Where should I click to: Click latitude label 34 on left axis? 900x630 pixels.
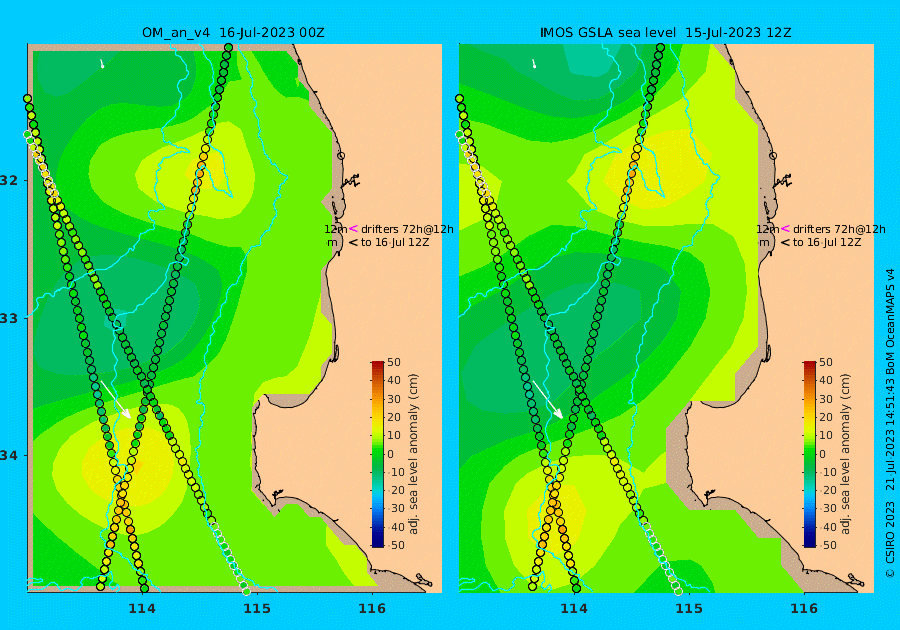(x=9, y=456)
